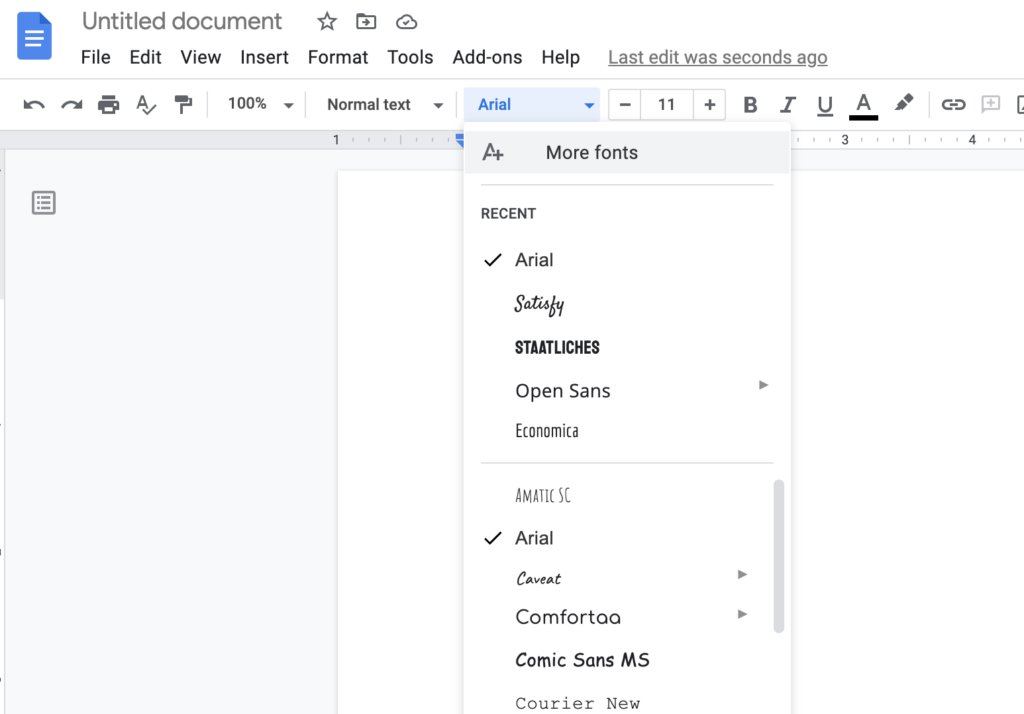Star the document
The width and height of the screenshot is (1024, 714).
[326, 20]
